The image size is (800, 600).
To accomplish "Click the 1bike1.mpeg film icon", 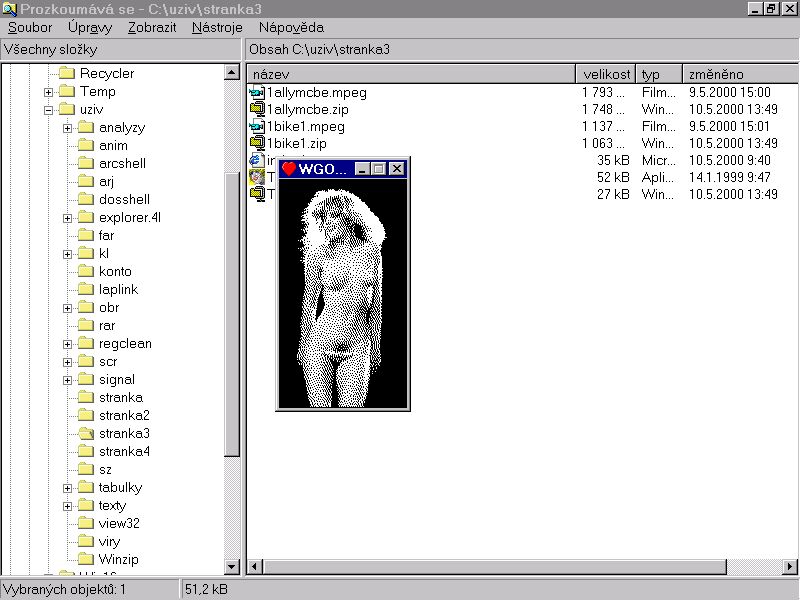I will coord(257,126).
